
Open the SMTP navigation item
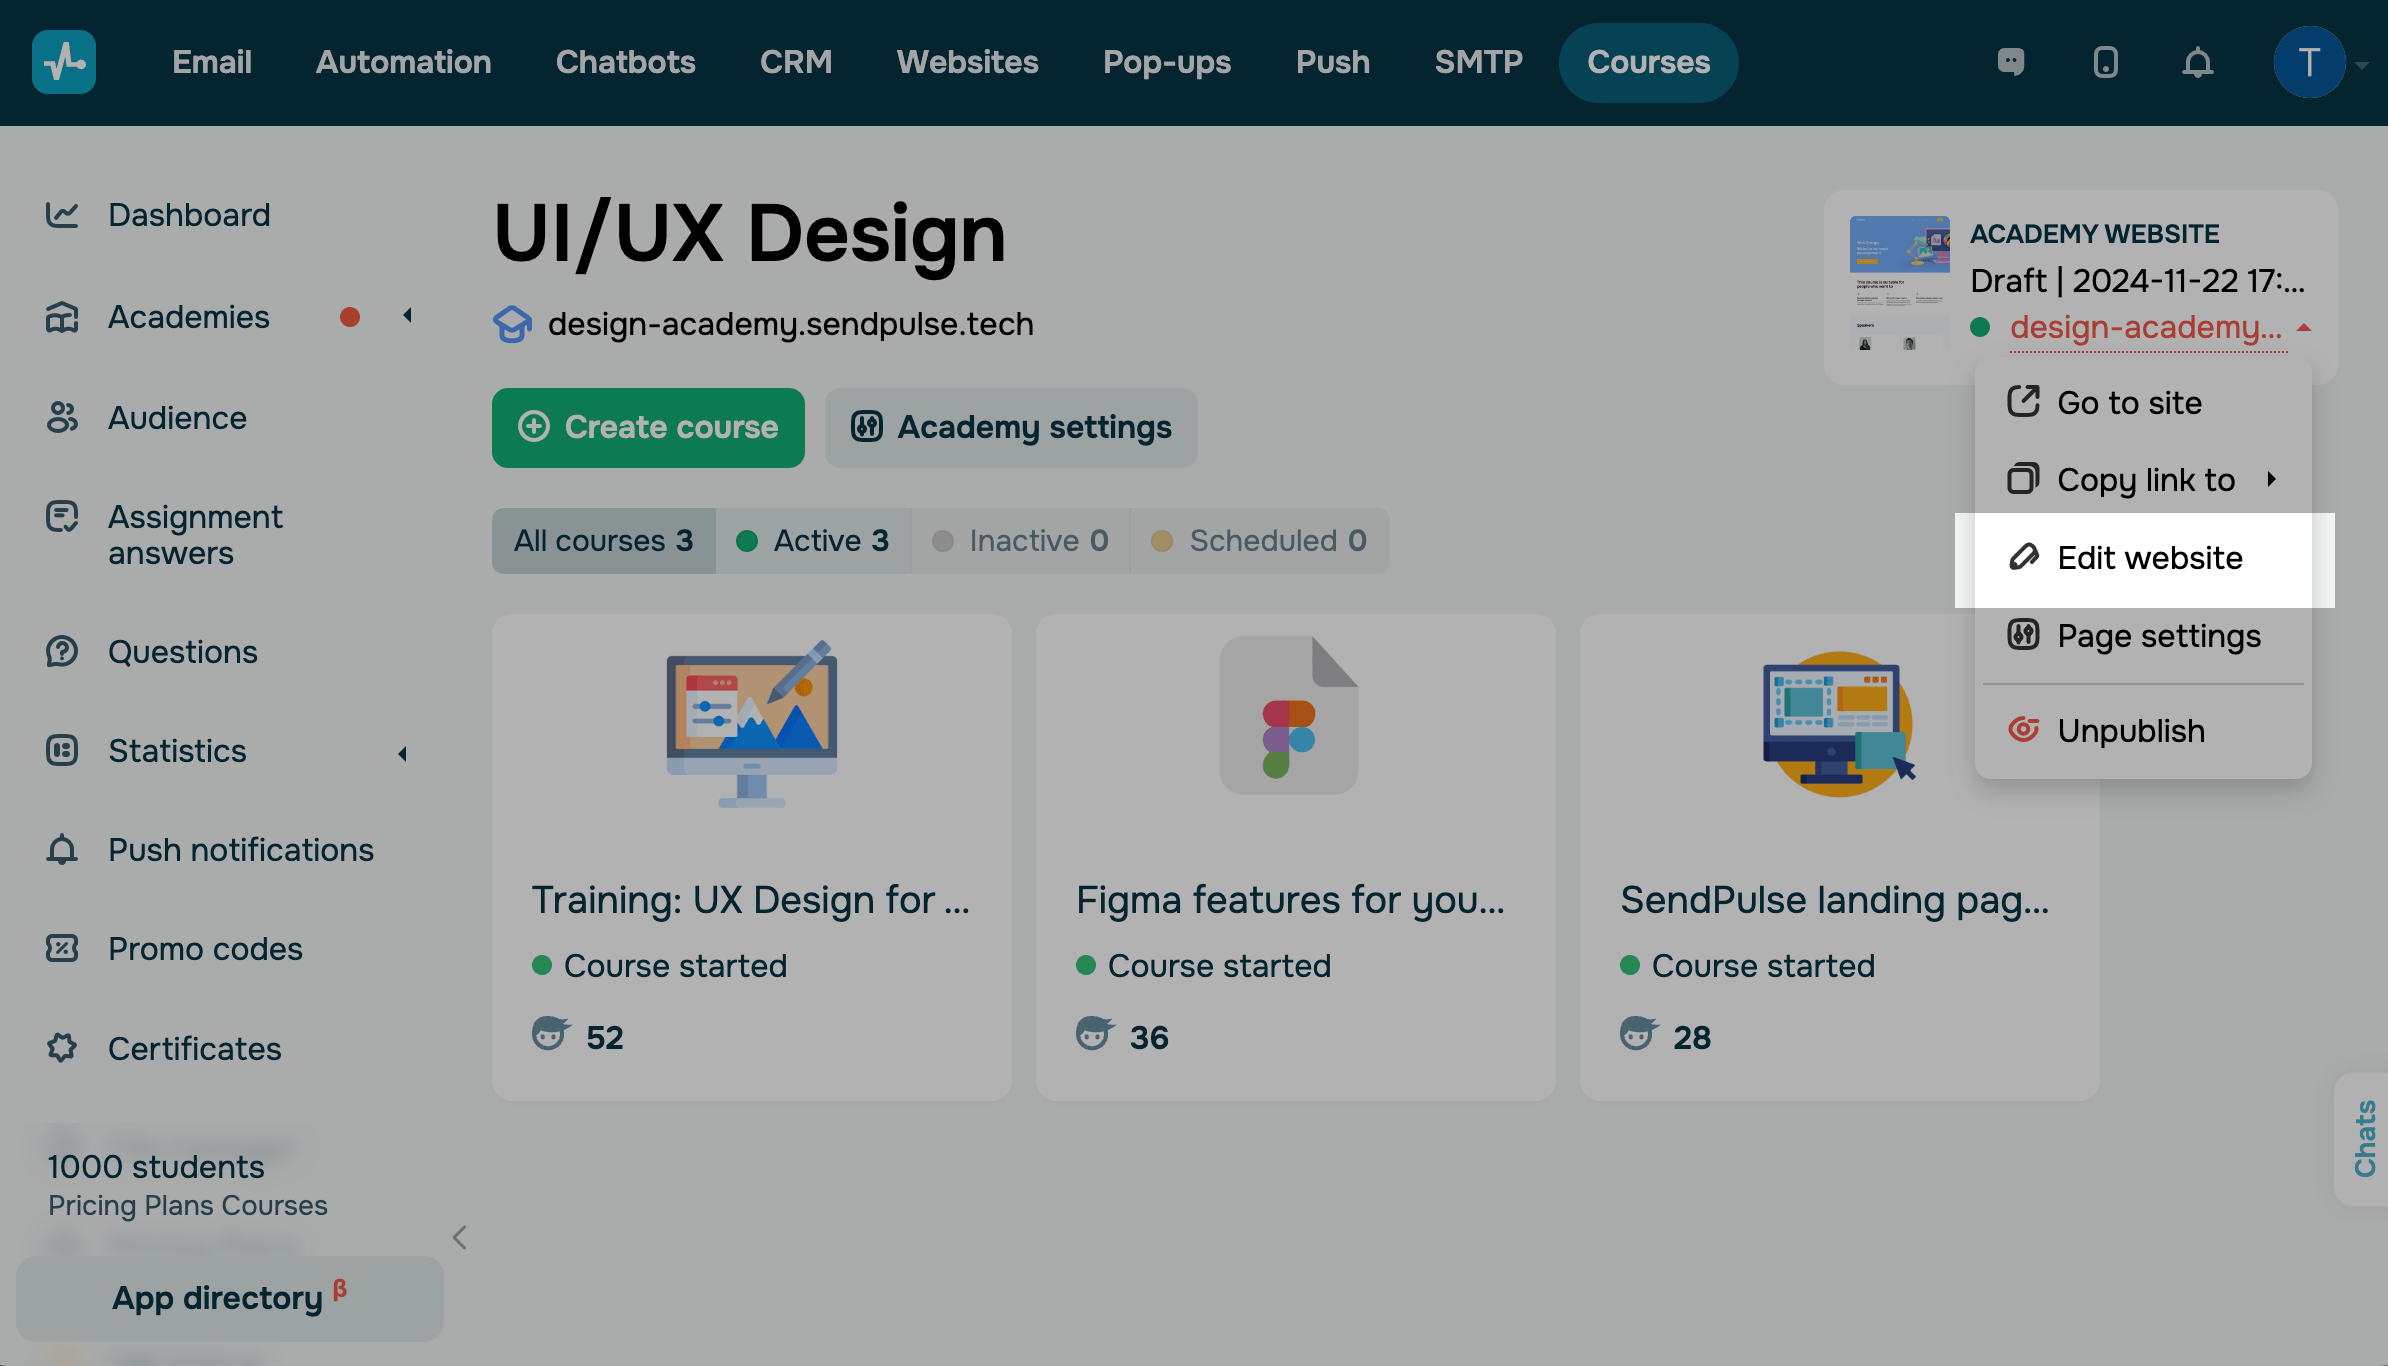click(1479, 62)
